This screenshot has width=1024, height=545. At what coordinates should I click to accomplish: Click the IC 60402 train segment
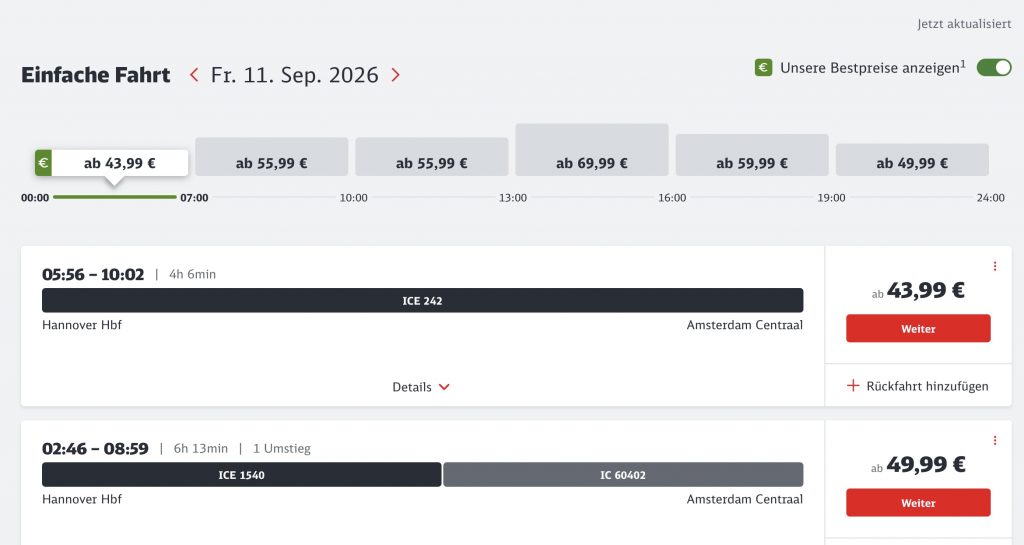pyautogui.click(x=623, y=475)
